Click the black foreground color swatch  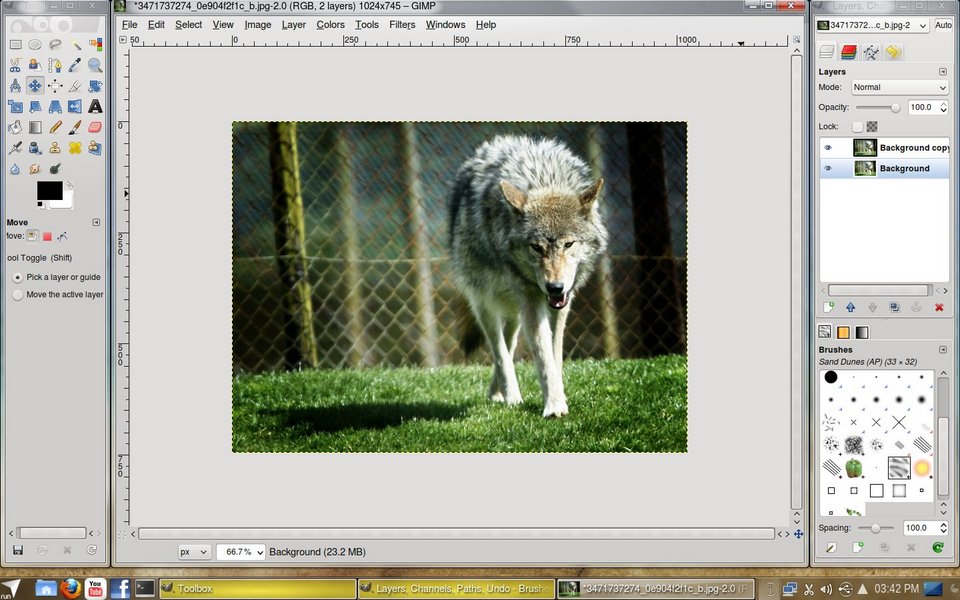pos(49,190)
